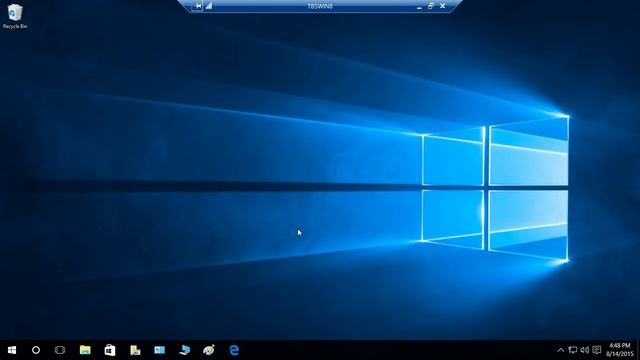
Task: Launch File Explorer from the taskbar
Action: [85, 350]
